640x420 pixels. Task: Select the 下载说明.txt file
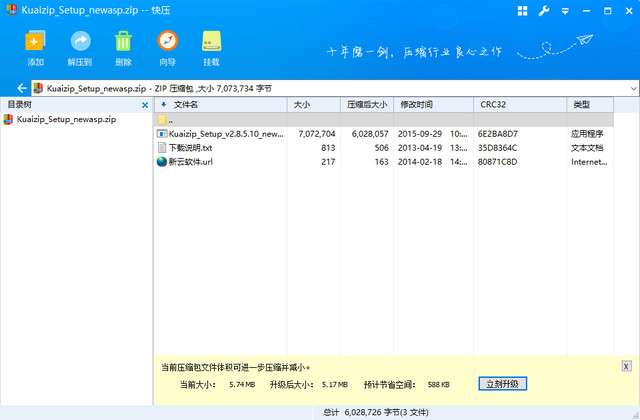click(x=384, y=148)
